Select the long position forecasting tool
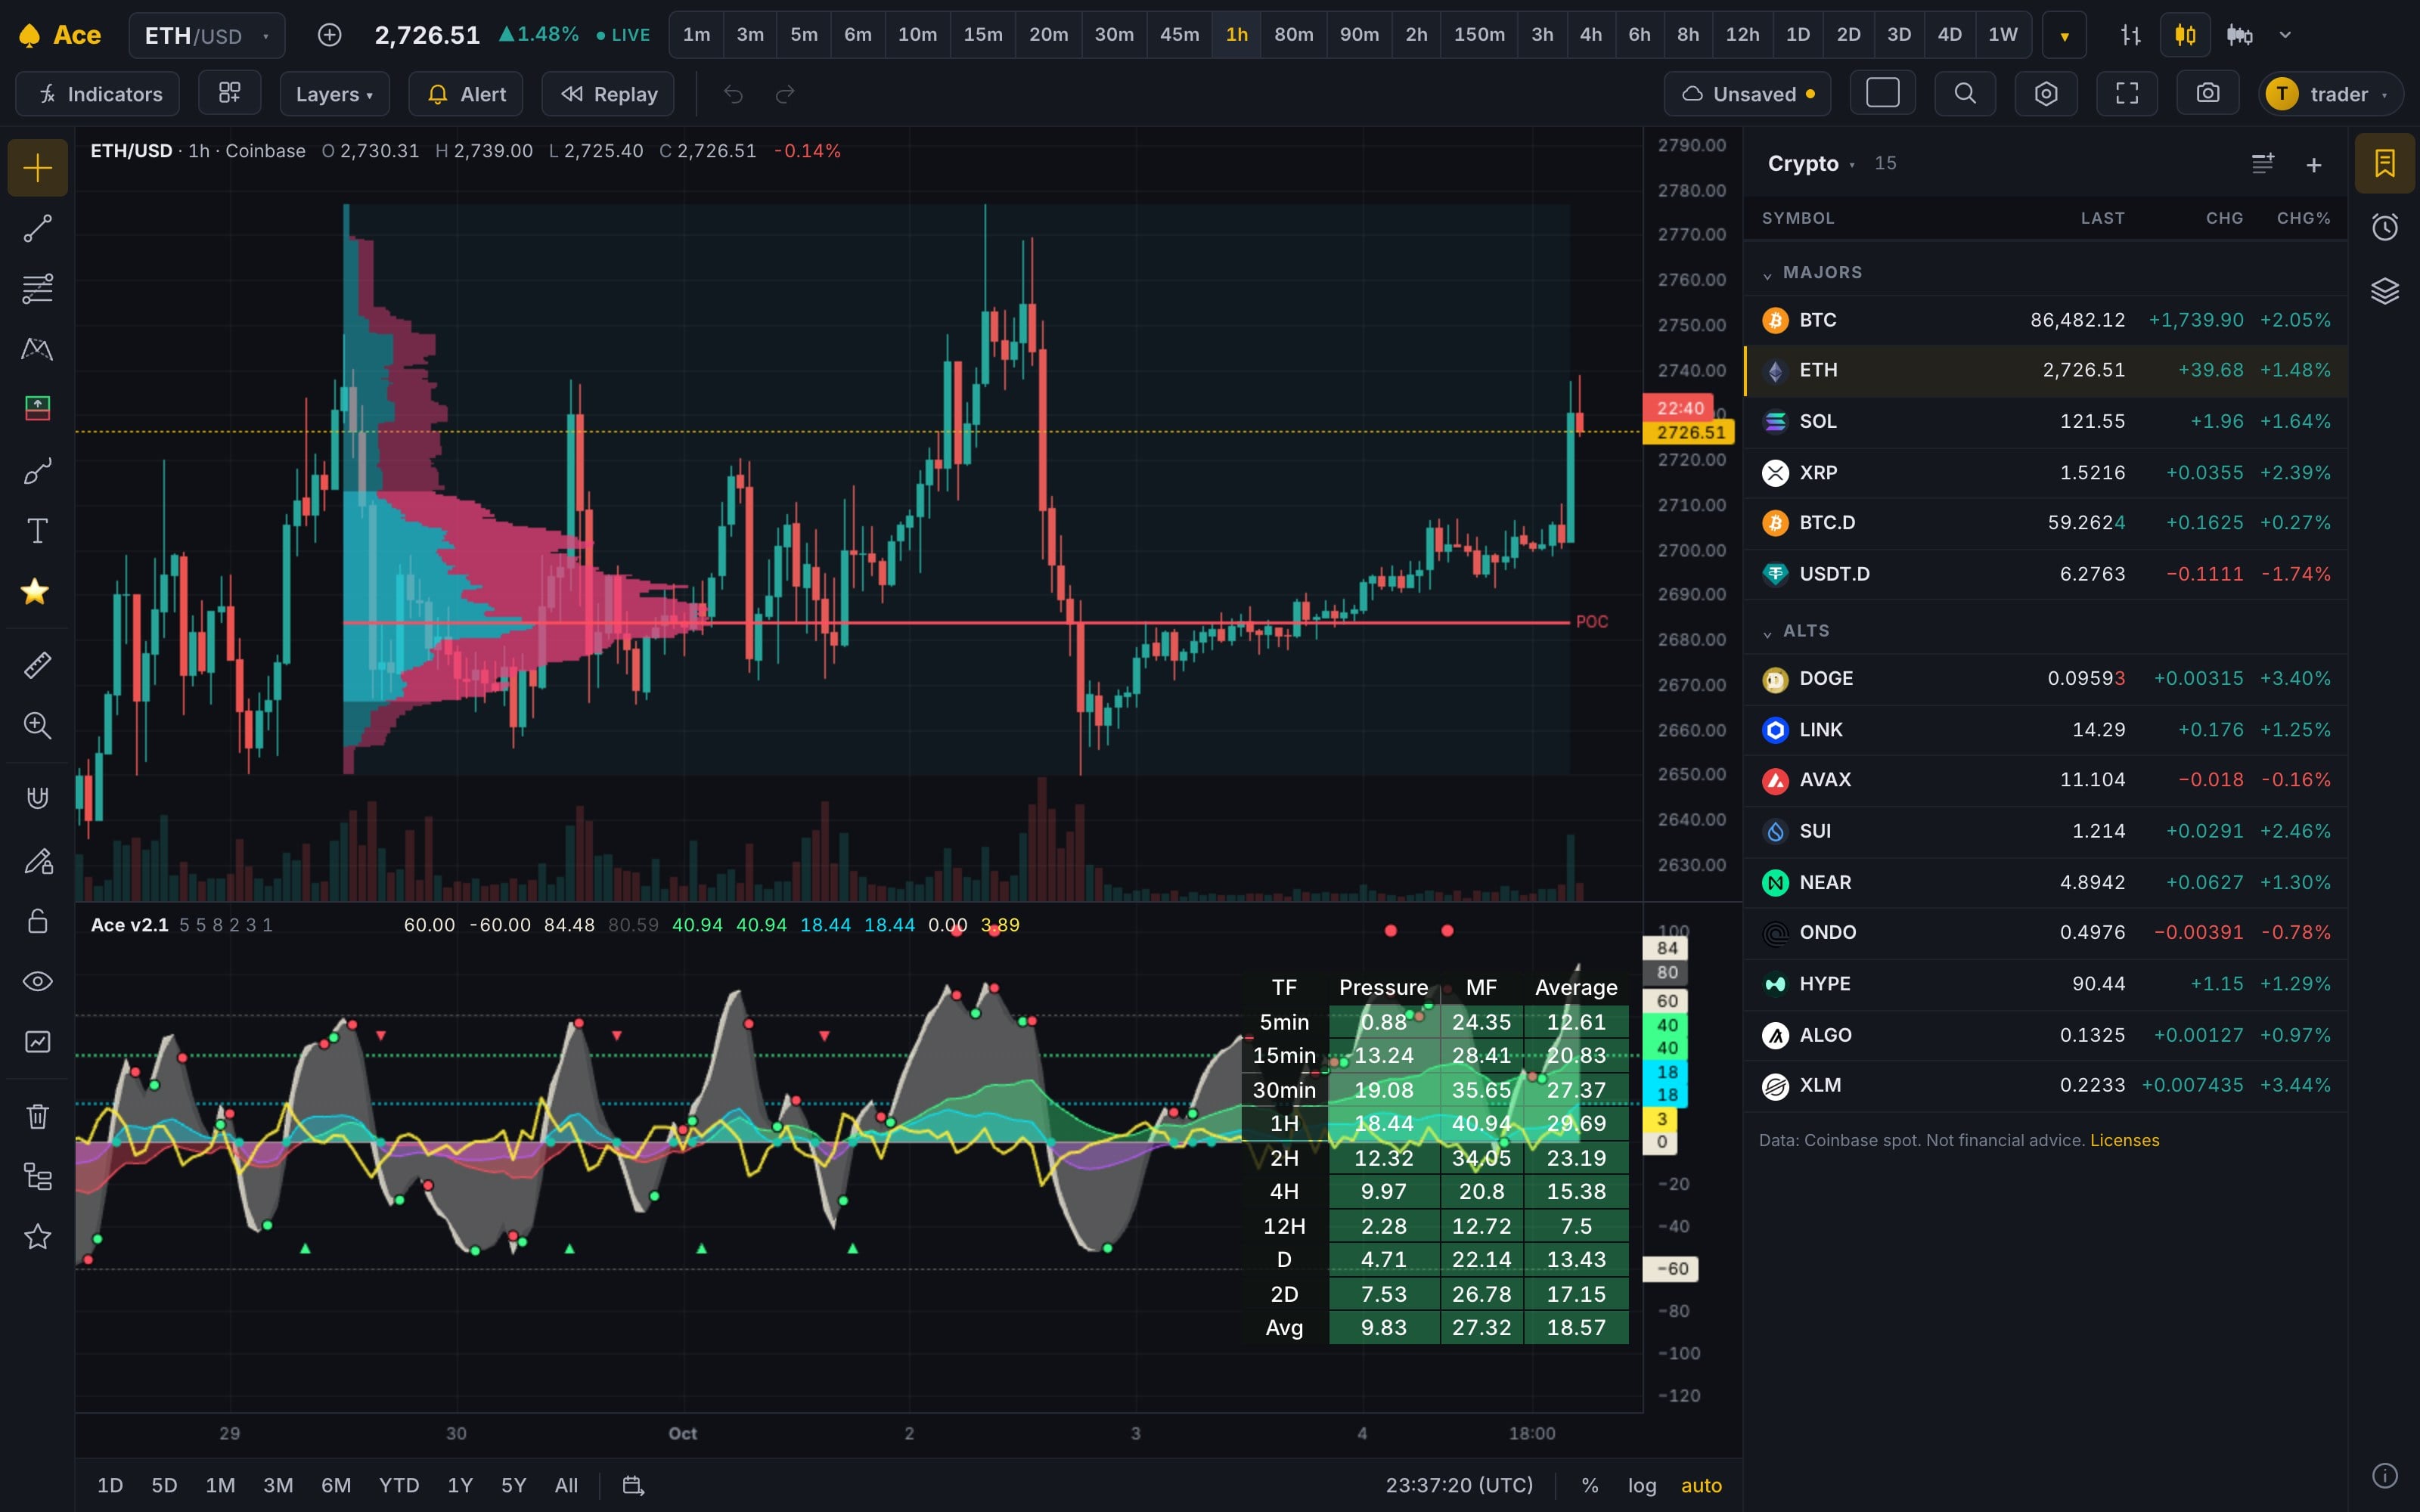 (x=37, y=408)
